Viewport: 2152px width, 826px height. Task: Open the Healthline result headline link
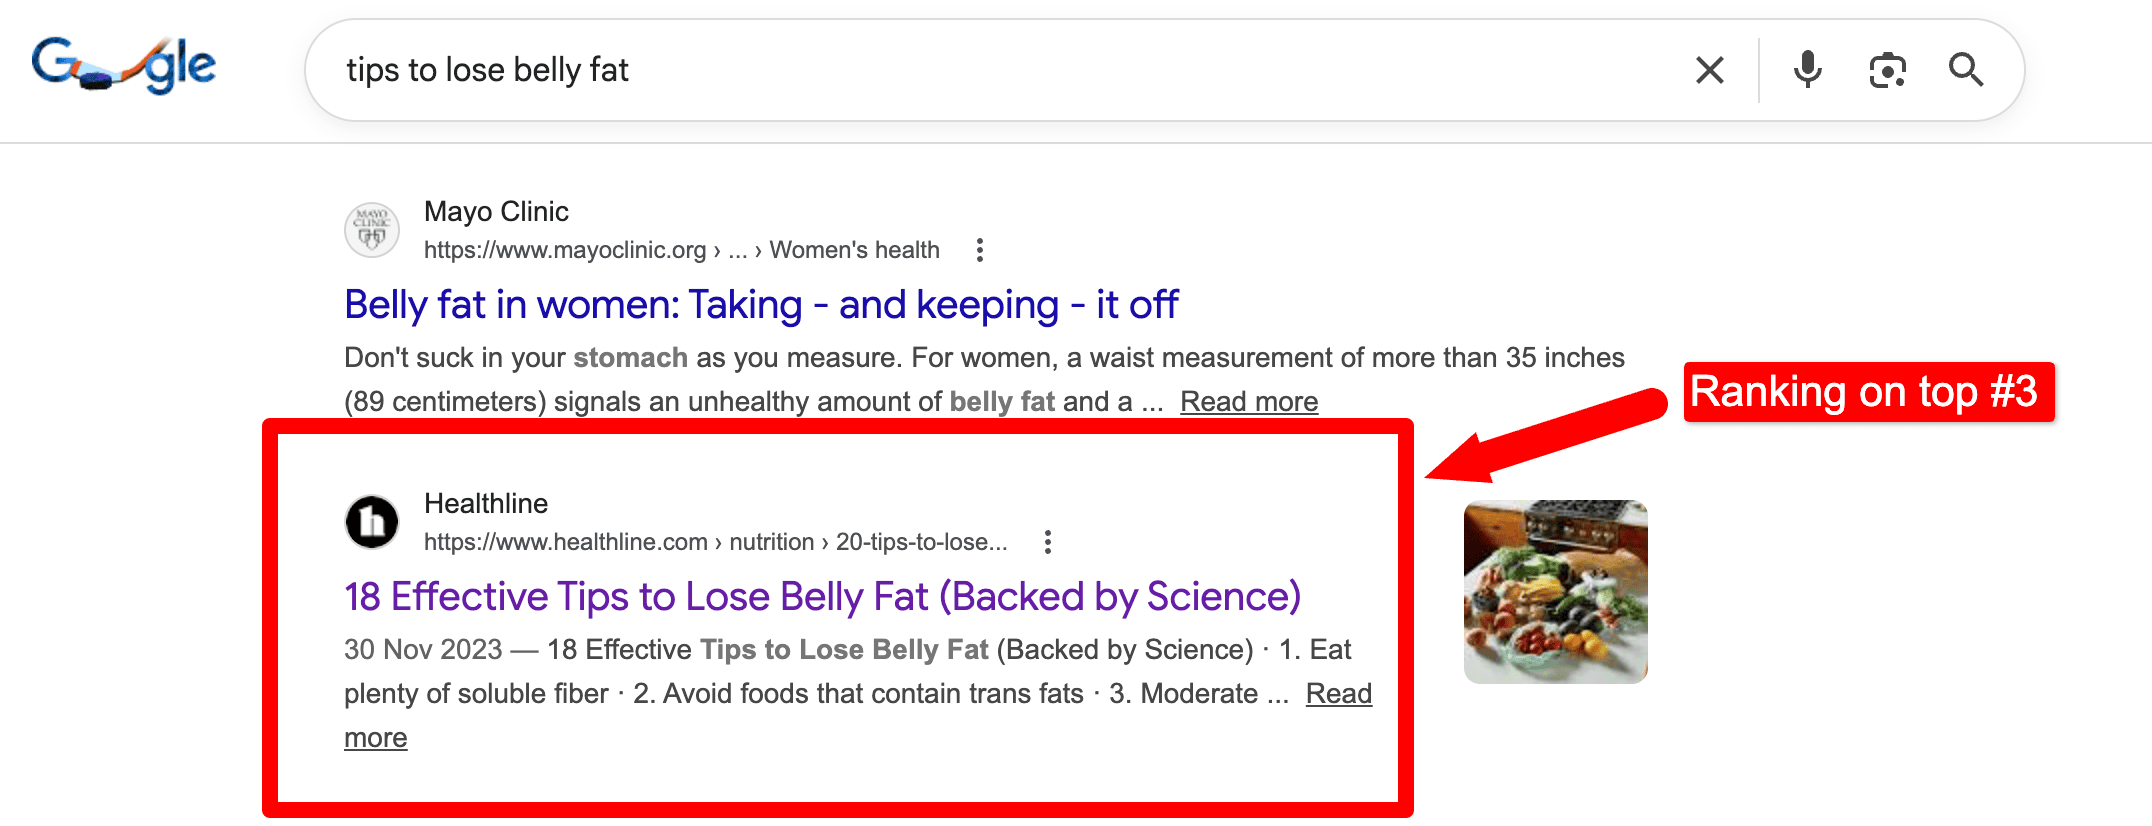pyautogui.click(x=820, y=596)
